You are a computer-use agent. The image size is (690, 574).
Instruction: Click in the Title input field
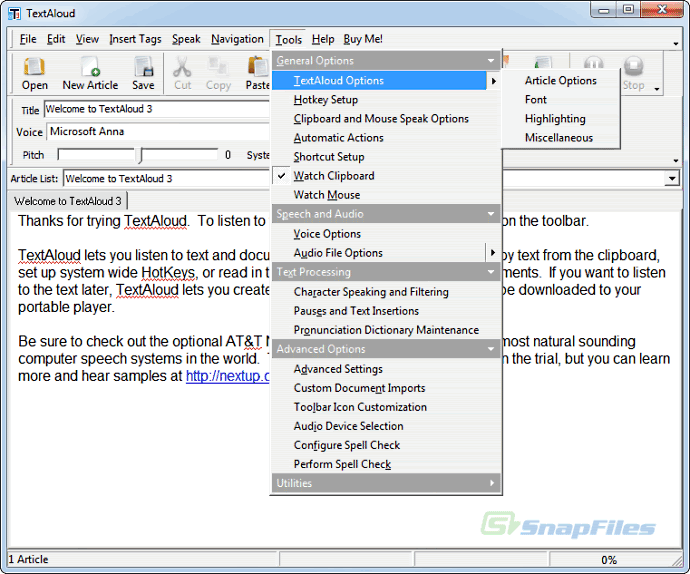156,109
